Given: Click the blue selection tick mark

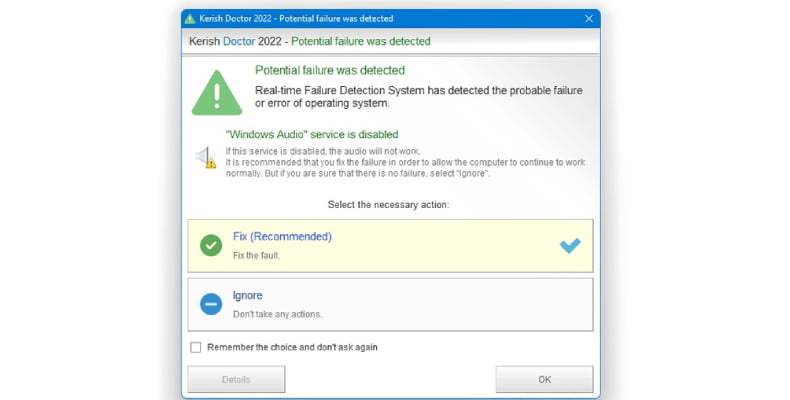Looking at the screenshot, I should pos(569,245).
